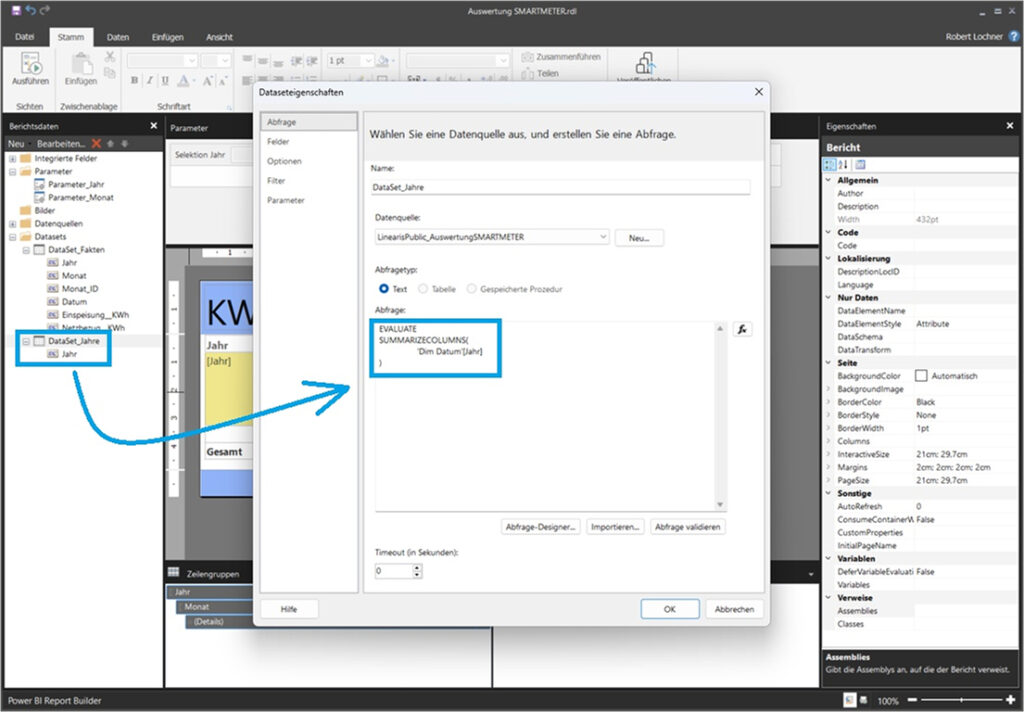Switch to the Einfügen ribbon tab
This screenshot has height=712, width=1024.
[x=168, y=37]
